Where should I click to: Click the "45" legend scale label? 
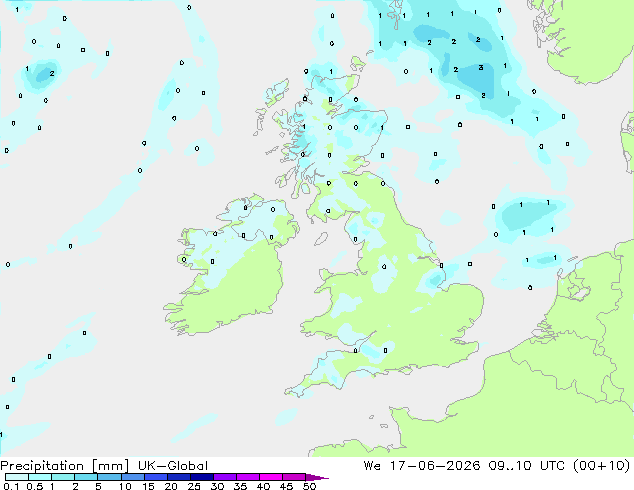coord(286,486)
